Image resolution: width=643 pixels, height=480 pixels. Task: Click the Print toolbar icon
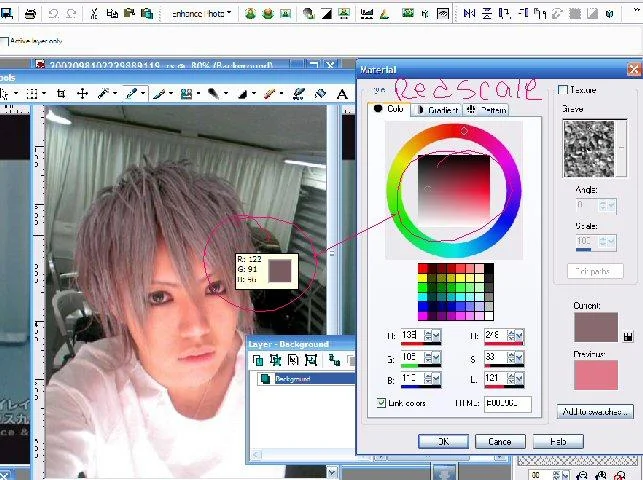[x=30, y=14]
